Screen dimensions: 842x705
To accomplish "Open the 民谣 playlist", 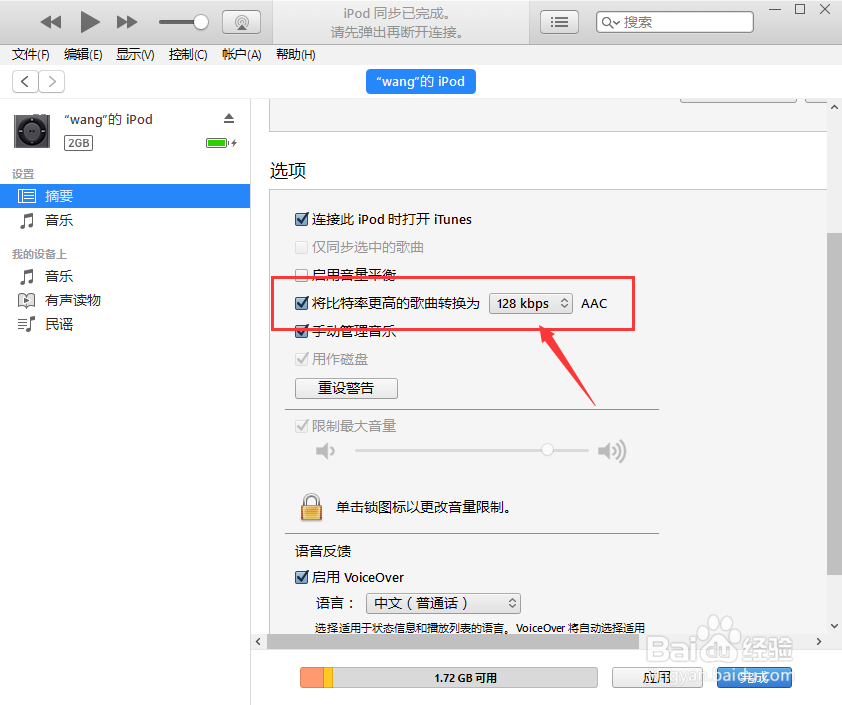I will 59,324.
